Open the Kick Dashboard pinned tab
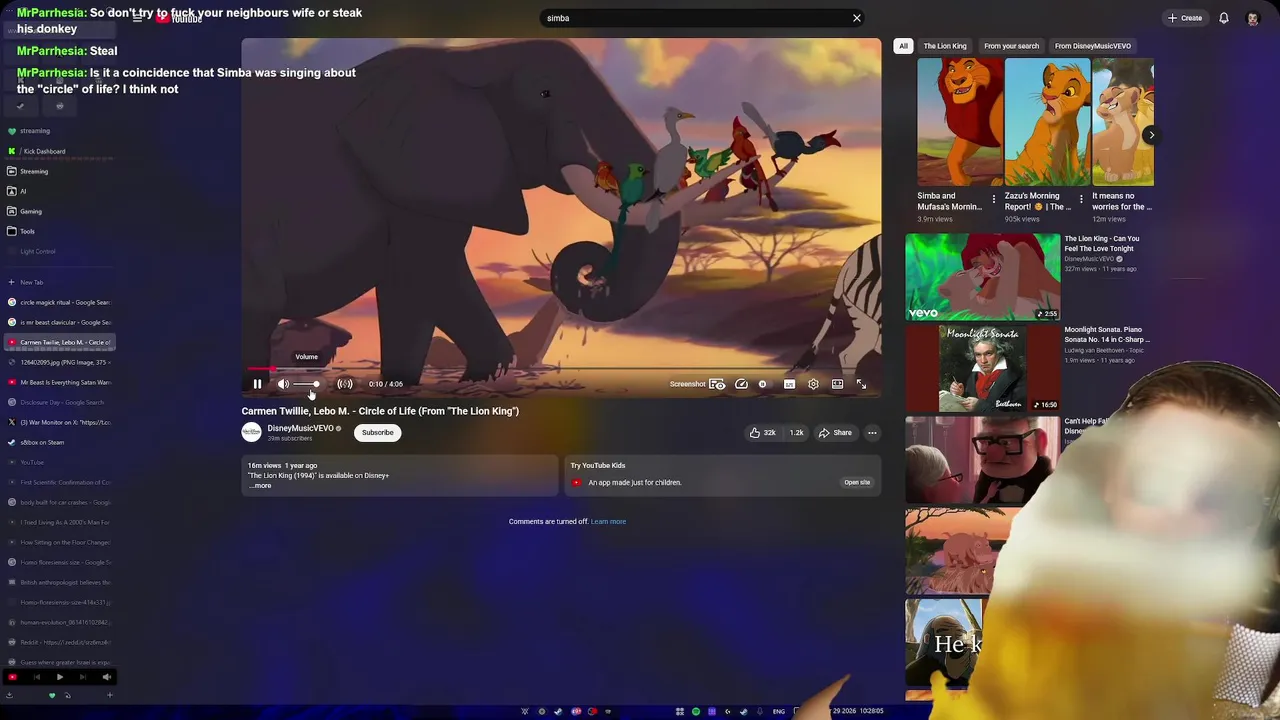This screenshot has width=1280, height=720. click(x=60, y=151)
